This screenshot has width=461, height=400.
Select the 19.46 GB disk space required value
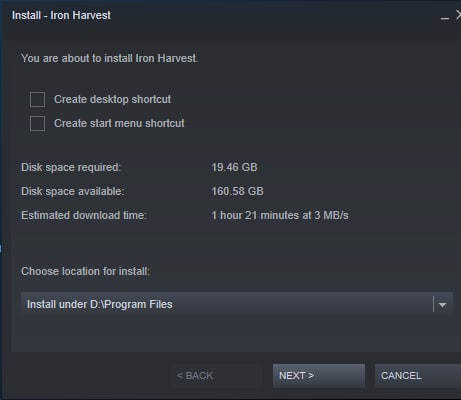click(234, 167)
